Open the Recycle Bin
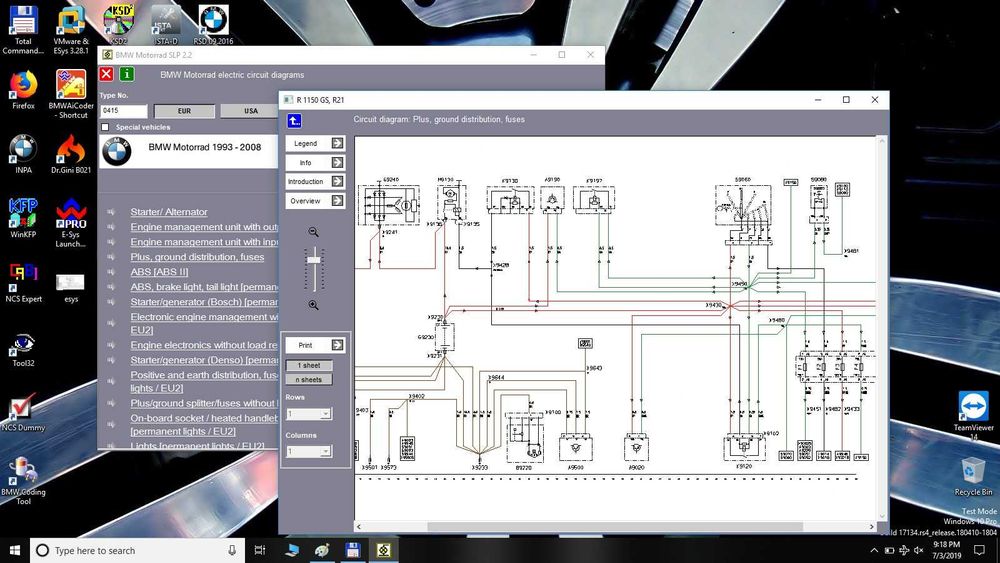The width and height of the screenshot is (1000, 563). tap(973, 477)
